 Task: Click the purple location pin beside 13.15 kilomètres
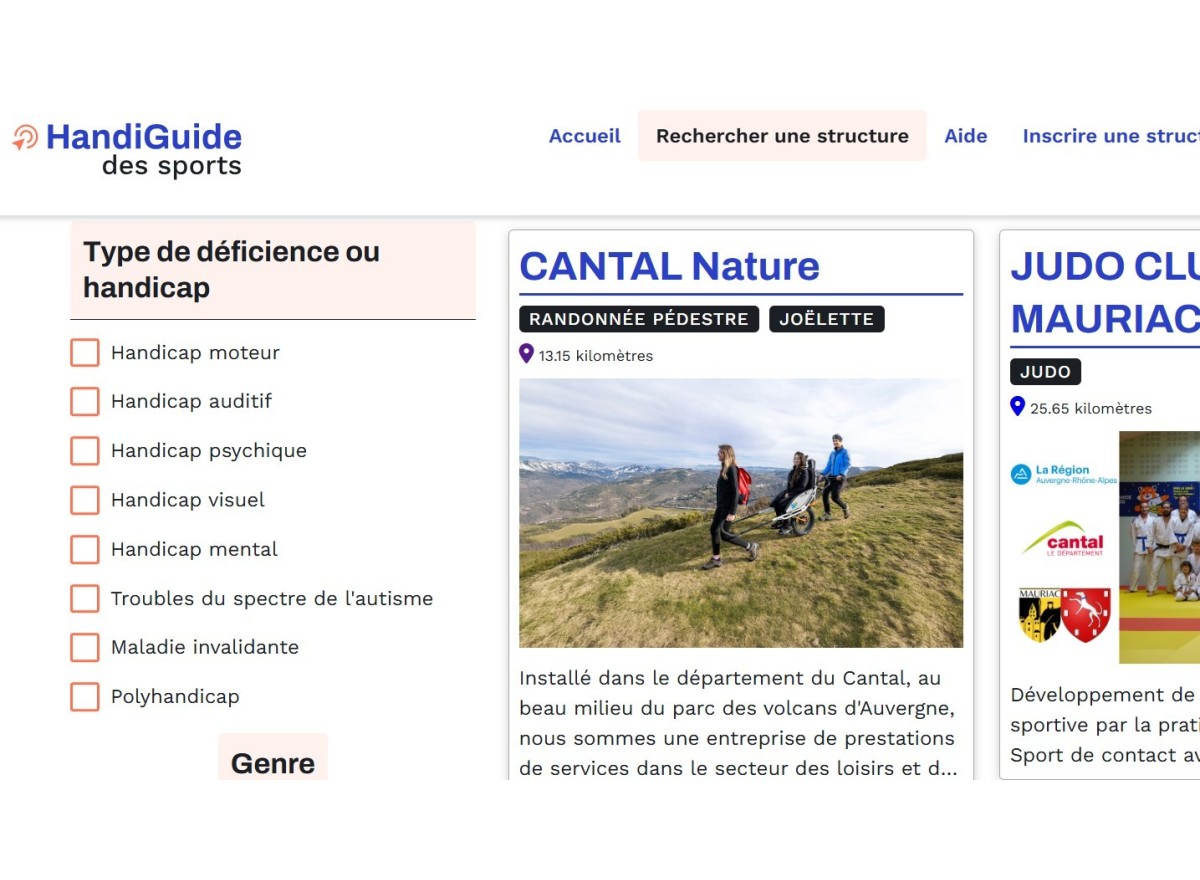[526, 354]
